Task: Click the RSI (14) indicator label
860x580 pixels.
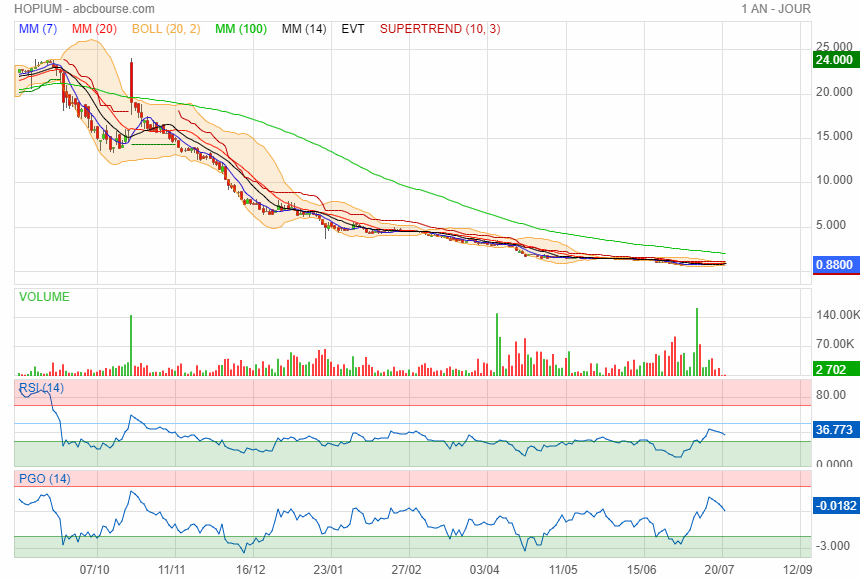Action: click(x=42, y=388)
